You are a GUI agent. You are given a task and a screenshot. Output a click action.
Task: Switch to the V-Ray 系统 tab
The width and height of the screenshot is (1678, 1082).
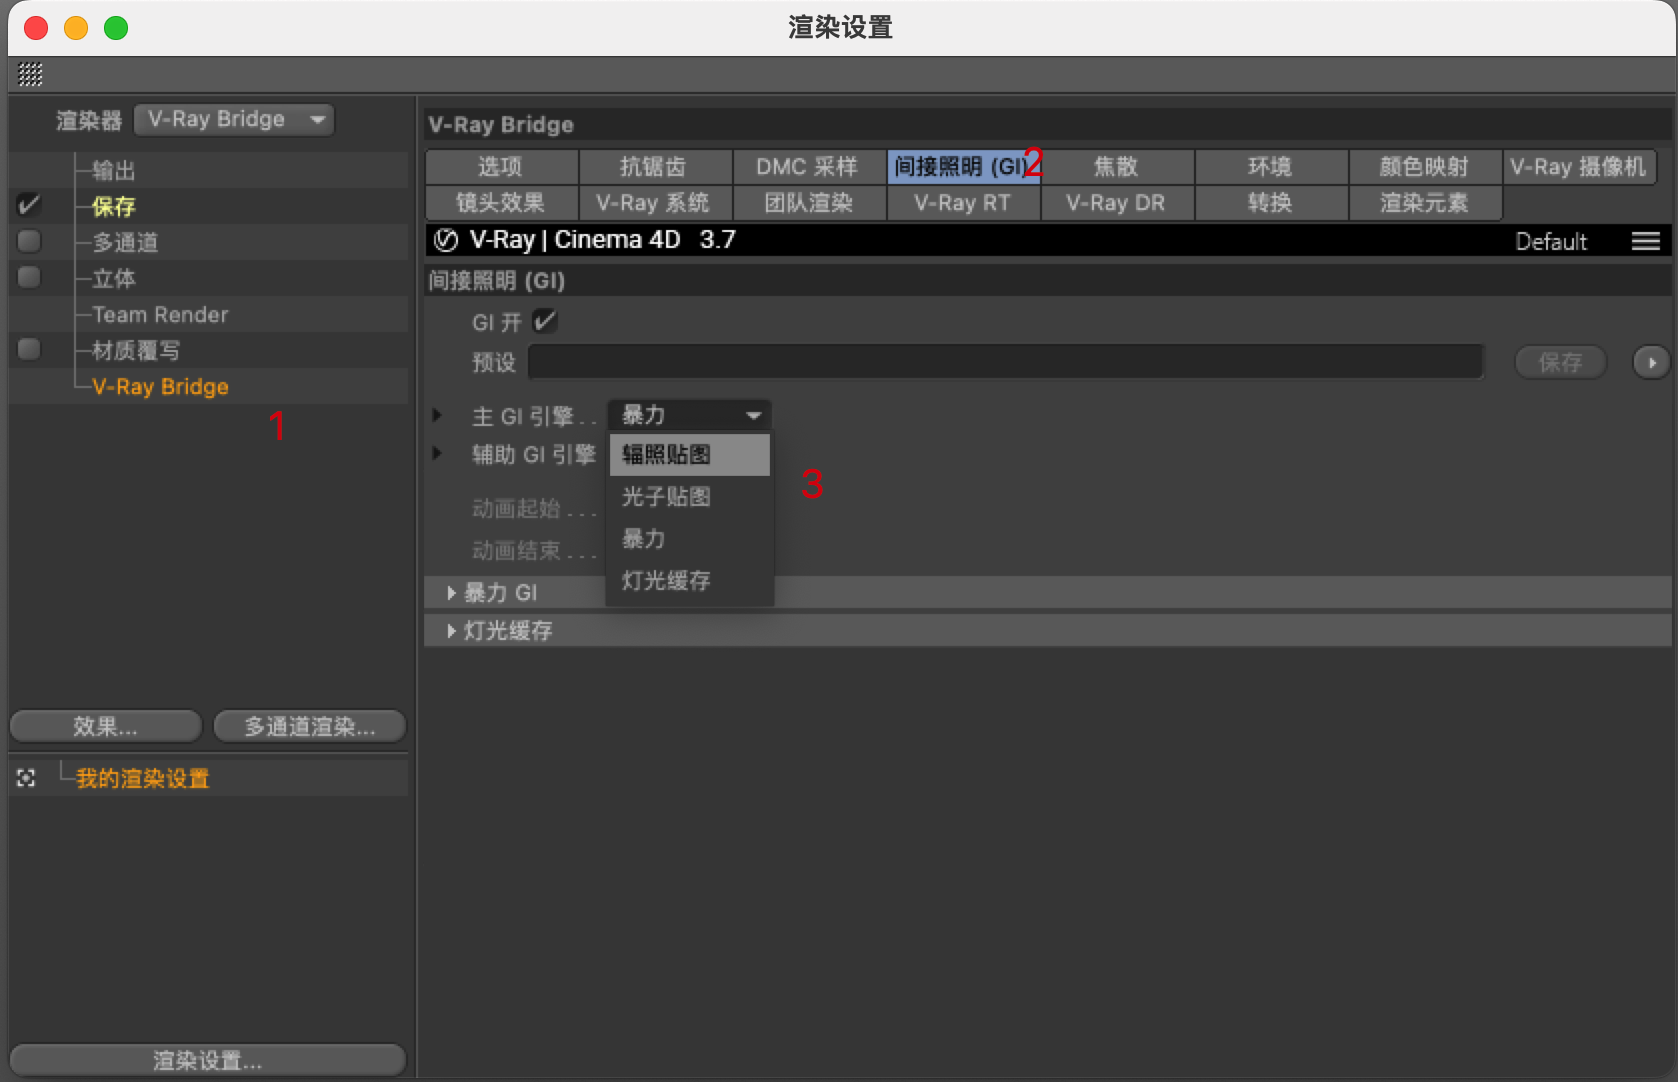[x=655, y=203]
